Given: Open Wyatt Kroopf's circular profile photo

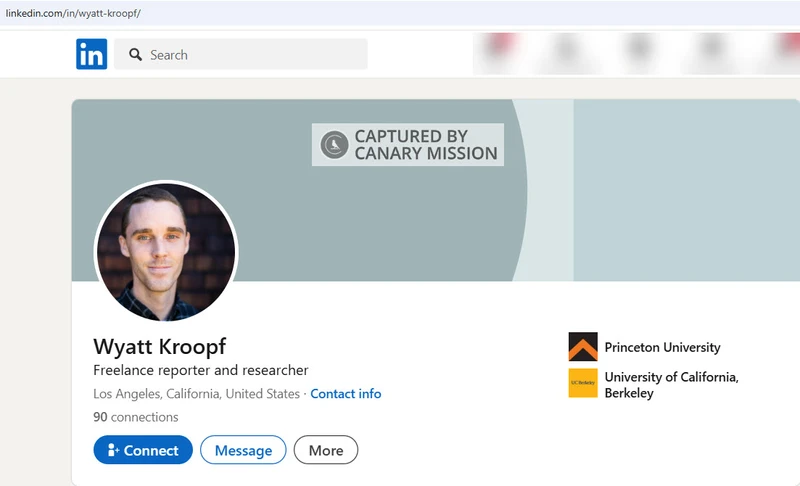Looking at the screenshot, I should pos(165,251).
